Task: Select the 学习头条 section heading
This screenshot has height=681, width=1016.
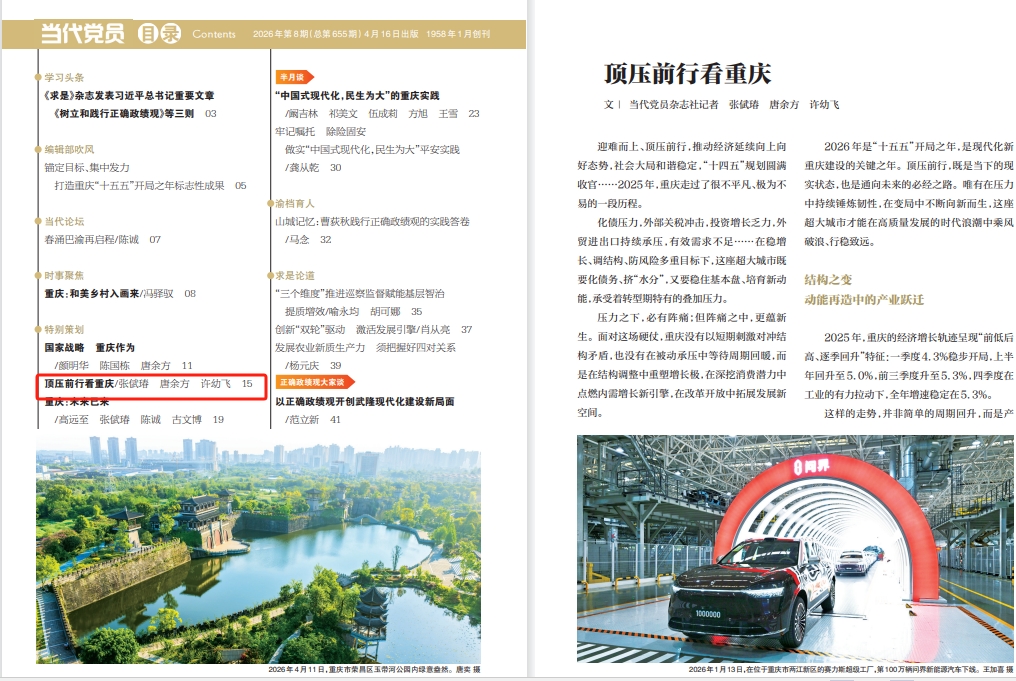Action: tap(64, 77)
